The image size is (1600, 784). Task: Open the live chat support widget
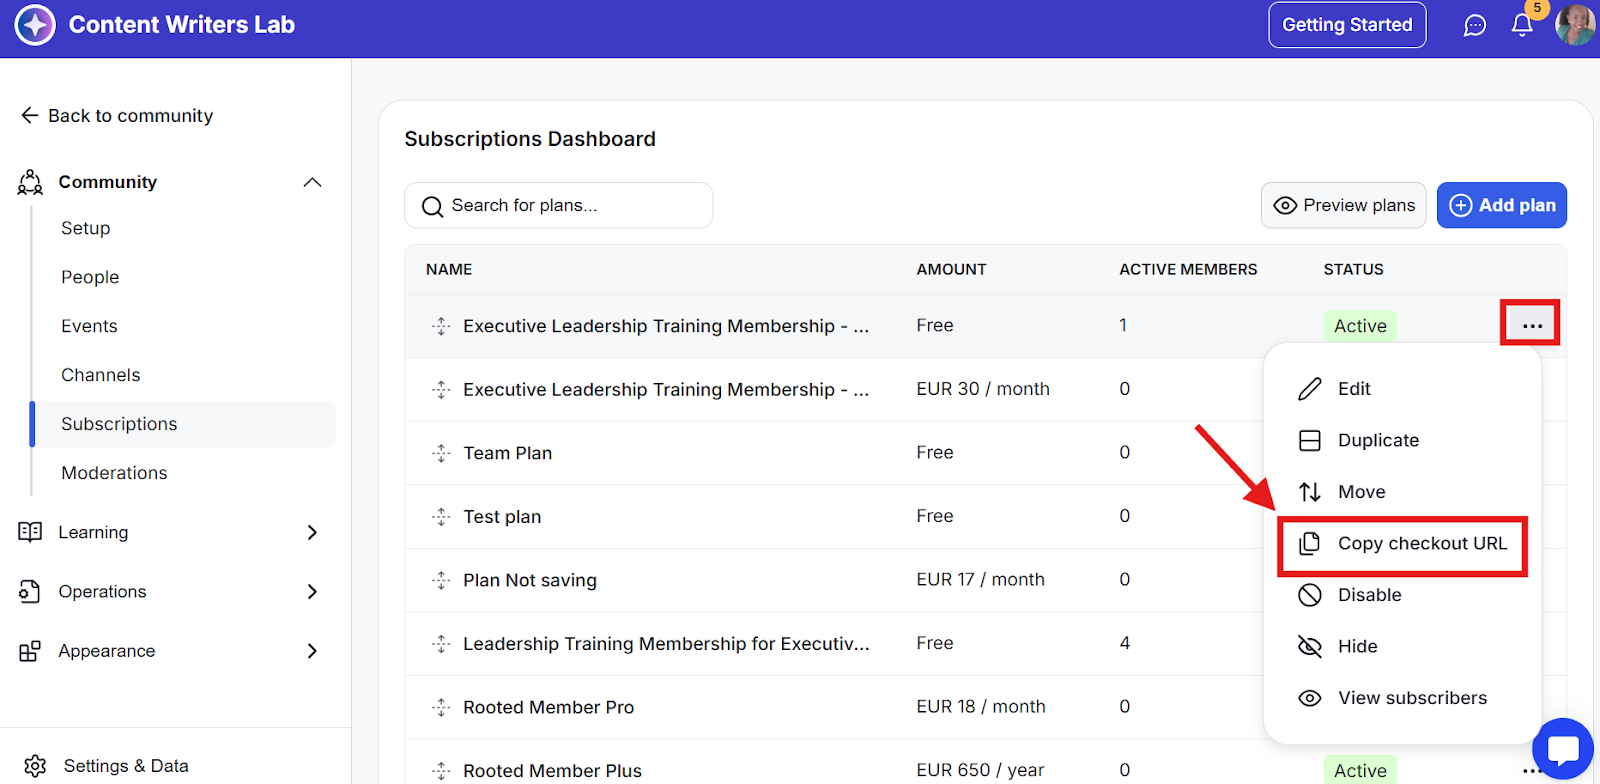(1562, 749)
